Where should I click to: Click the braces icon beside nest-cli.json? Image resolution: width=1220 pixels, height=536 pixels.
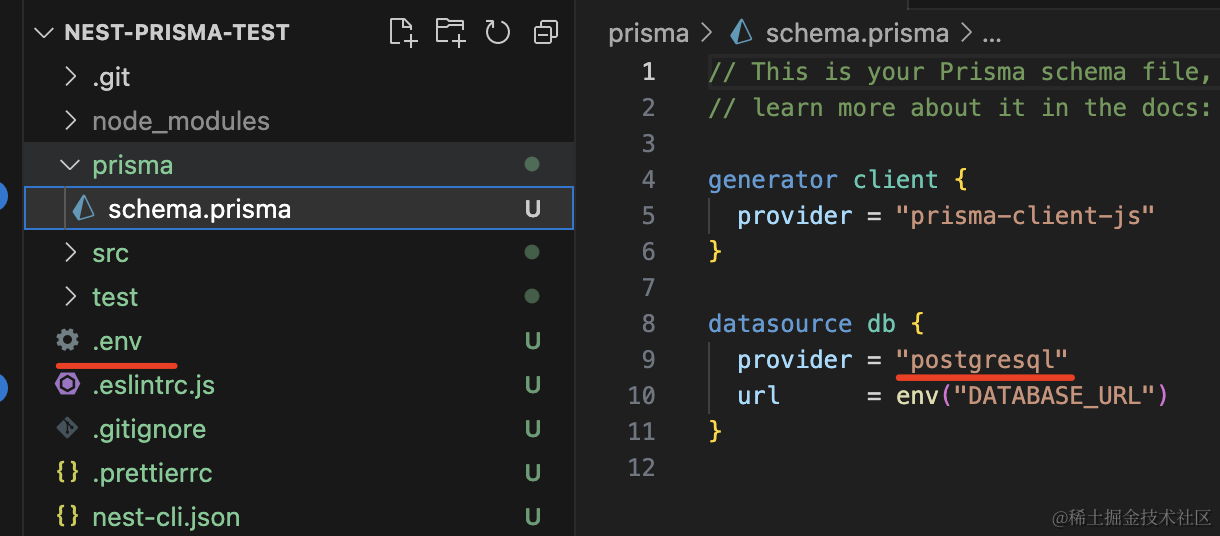point(67,517)
